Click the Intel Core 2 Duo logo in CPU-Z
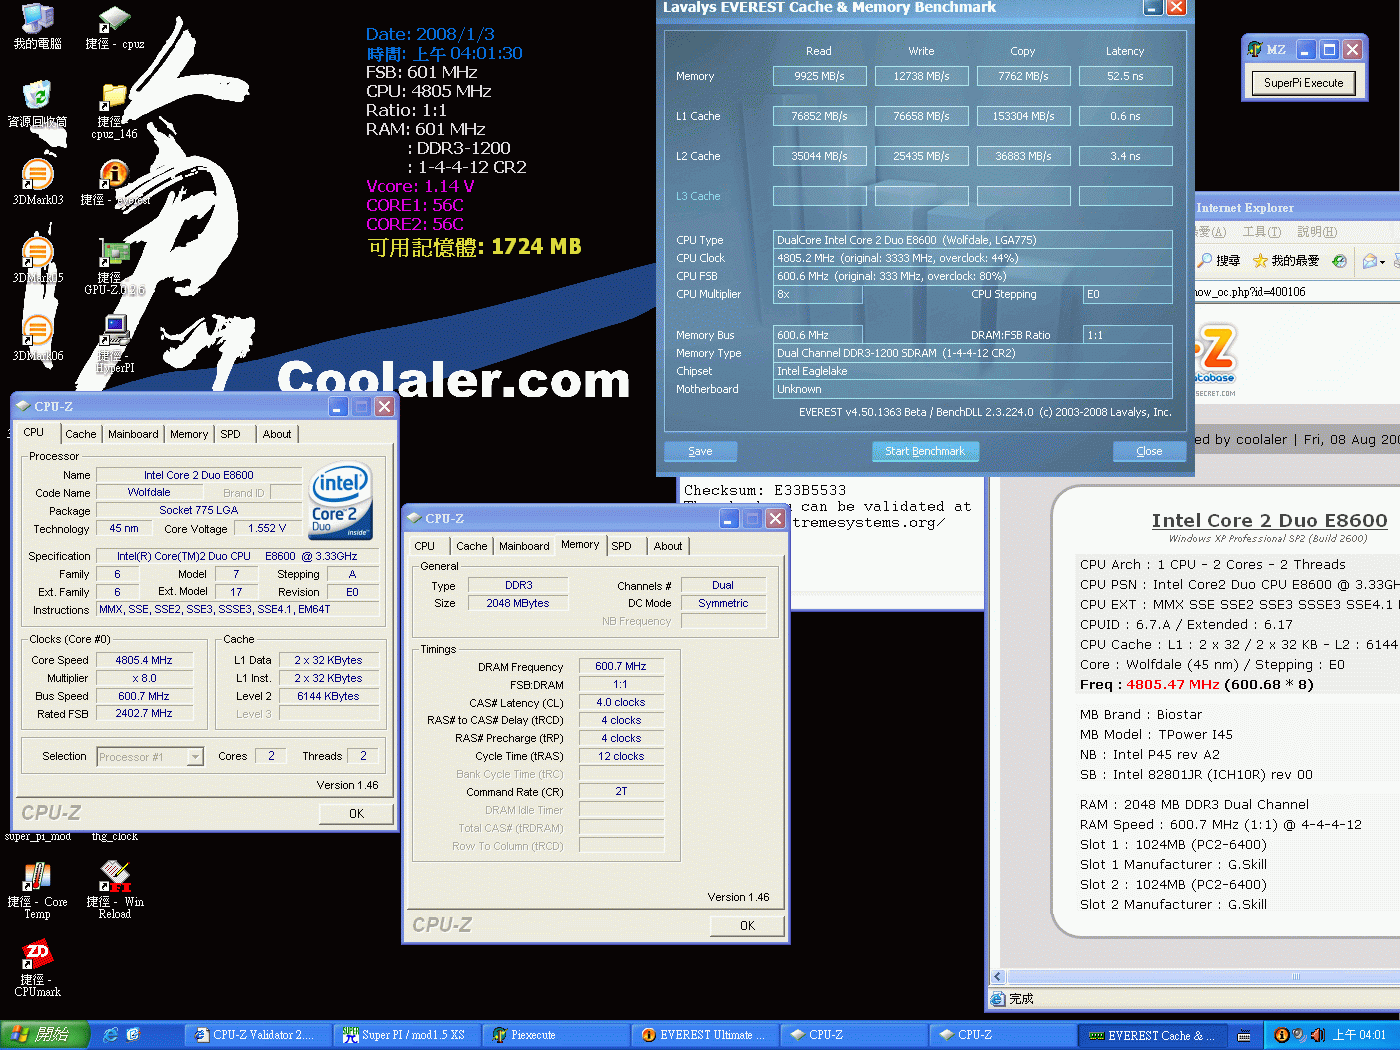The image size is (1400, 1050). [x=340, y=500]
